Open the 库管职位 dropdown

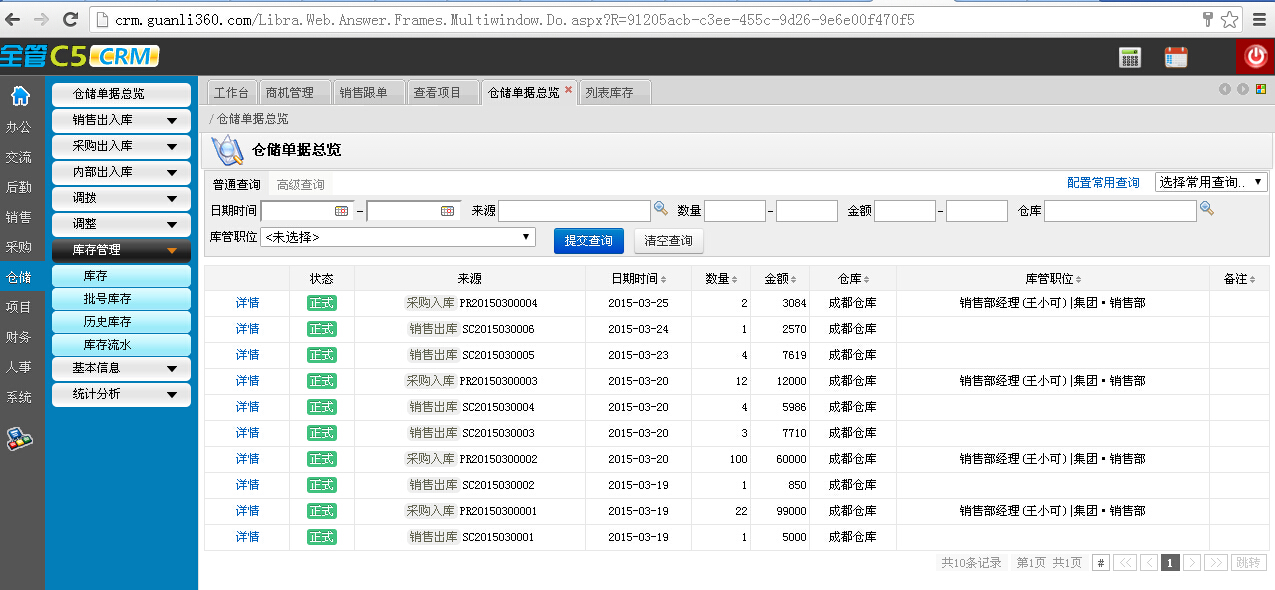[x=398, y=238]
